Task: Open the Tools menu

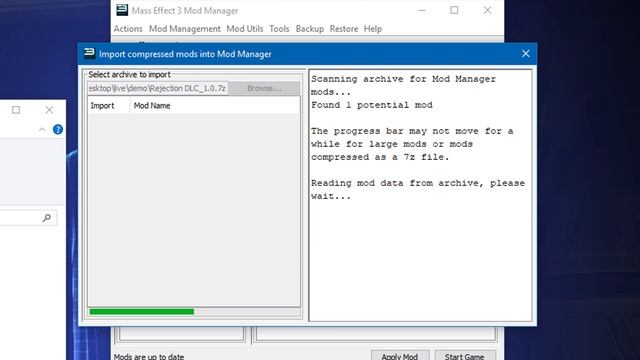Action: pos(279,29)
